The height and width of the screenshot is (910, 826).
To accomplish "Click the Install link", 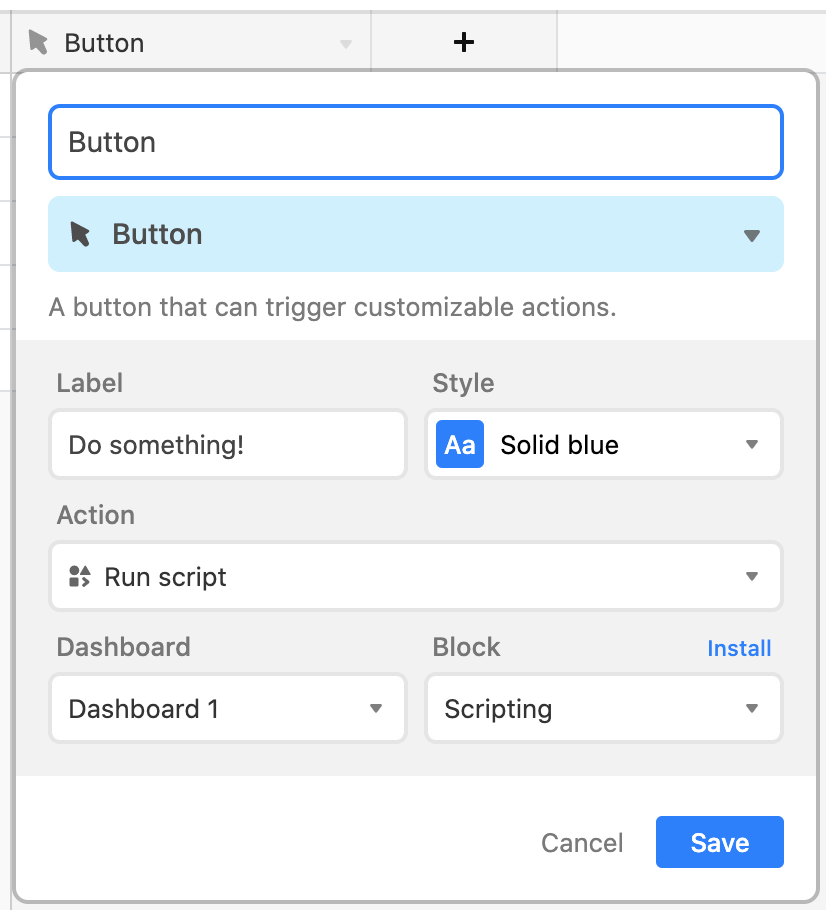I will [x=739, y=648].
